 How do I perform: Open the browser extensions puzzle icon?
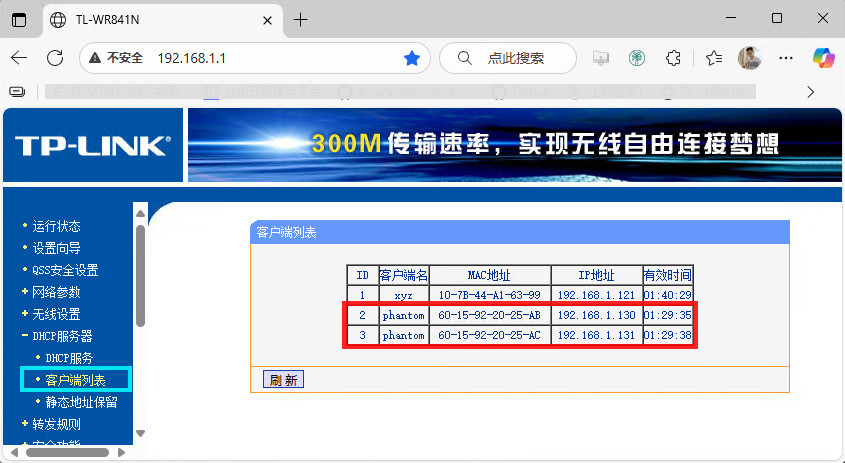(673, 58)
